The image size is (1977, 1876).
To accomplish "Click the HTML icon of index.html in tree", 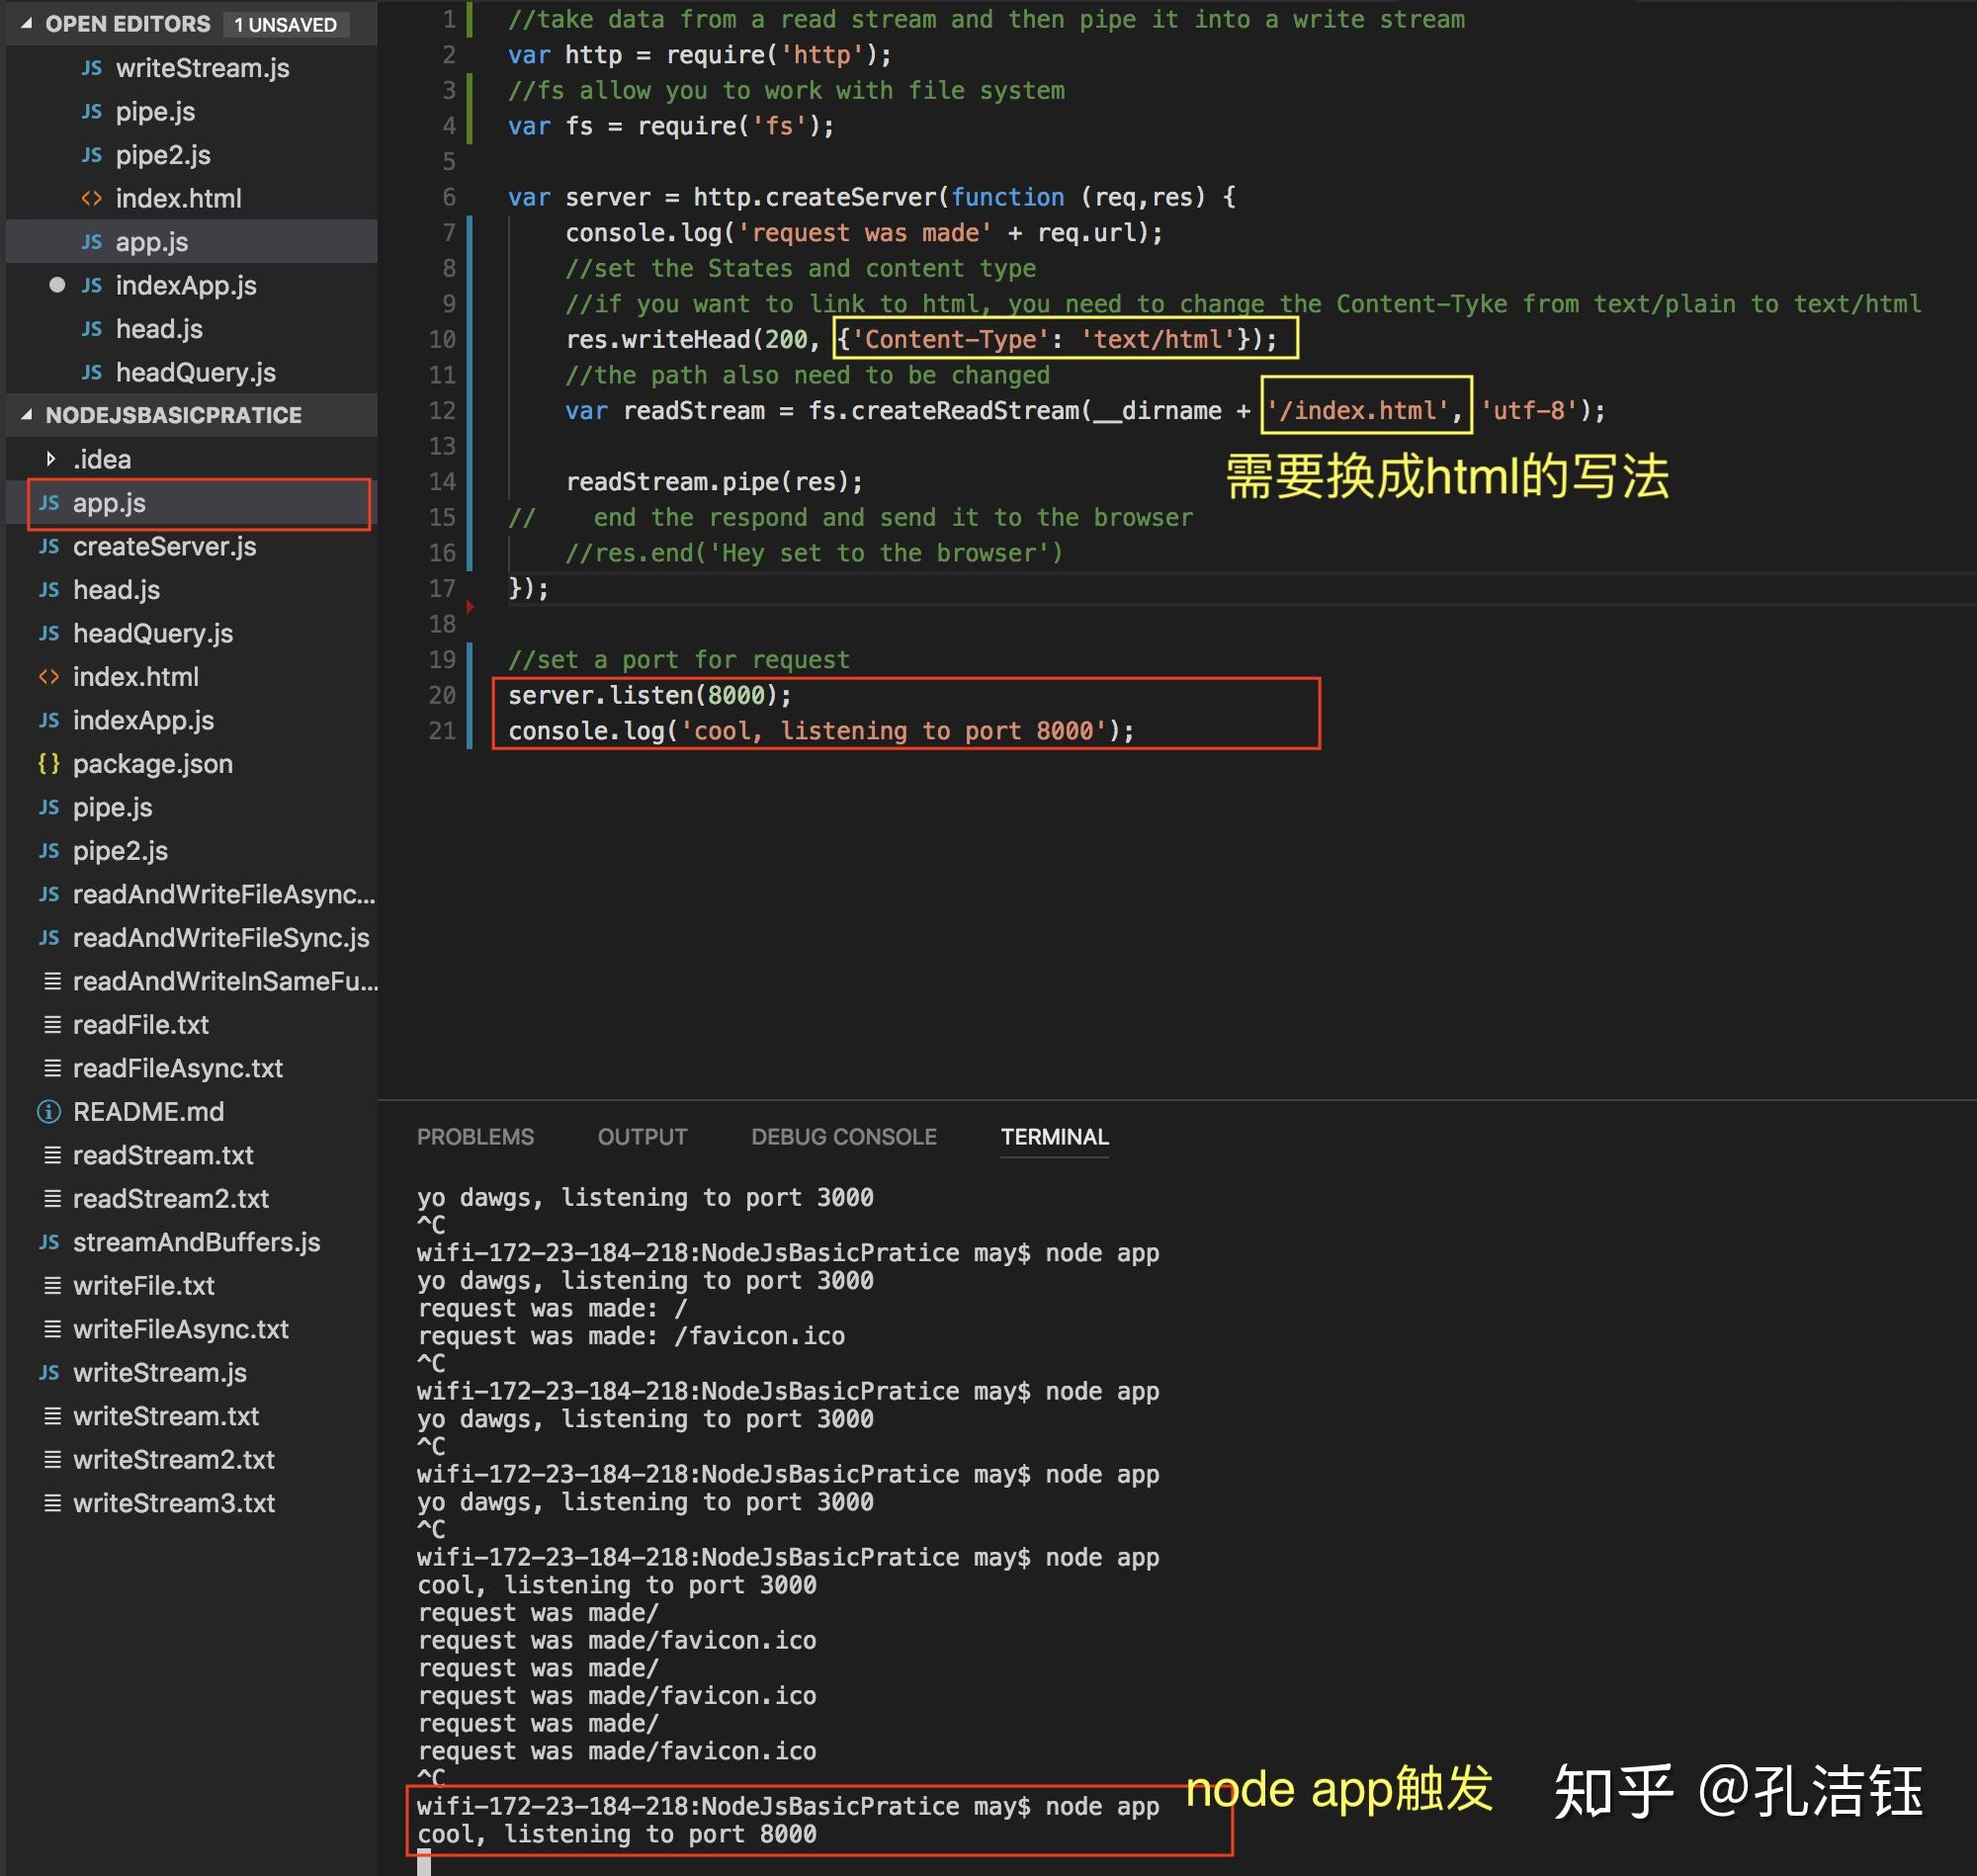I will [48, 677].
